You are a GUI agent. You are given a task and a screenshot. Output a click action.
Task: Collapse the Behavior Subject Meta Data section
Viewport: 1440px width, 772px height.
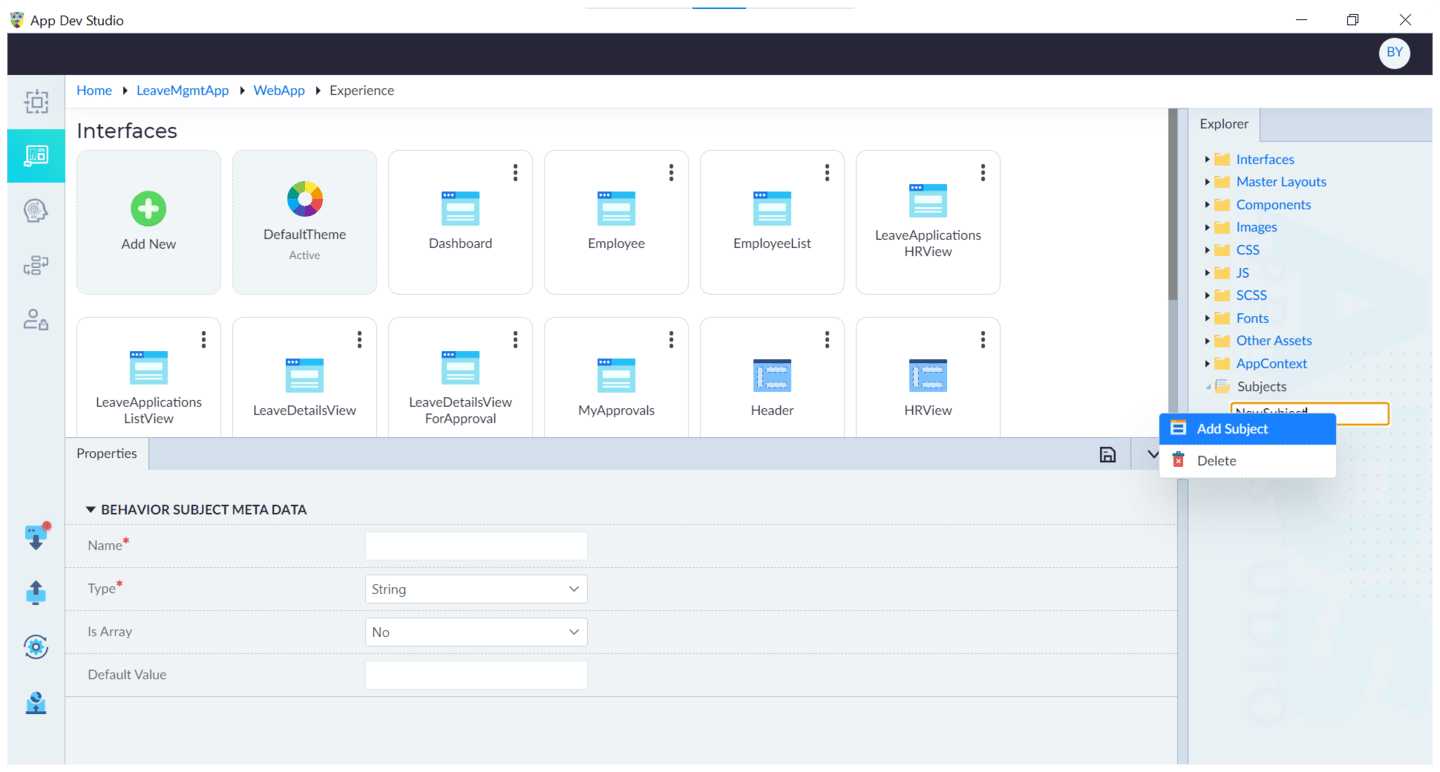[91, 510]
